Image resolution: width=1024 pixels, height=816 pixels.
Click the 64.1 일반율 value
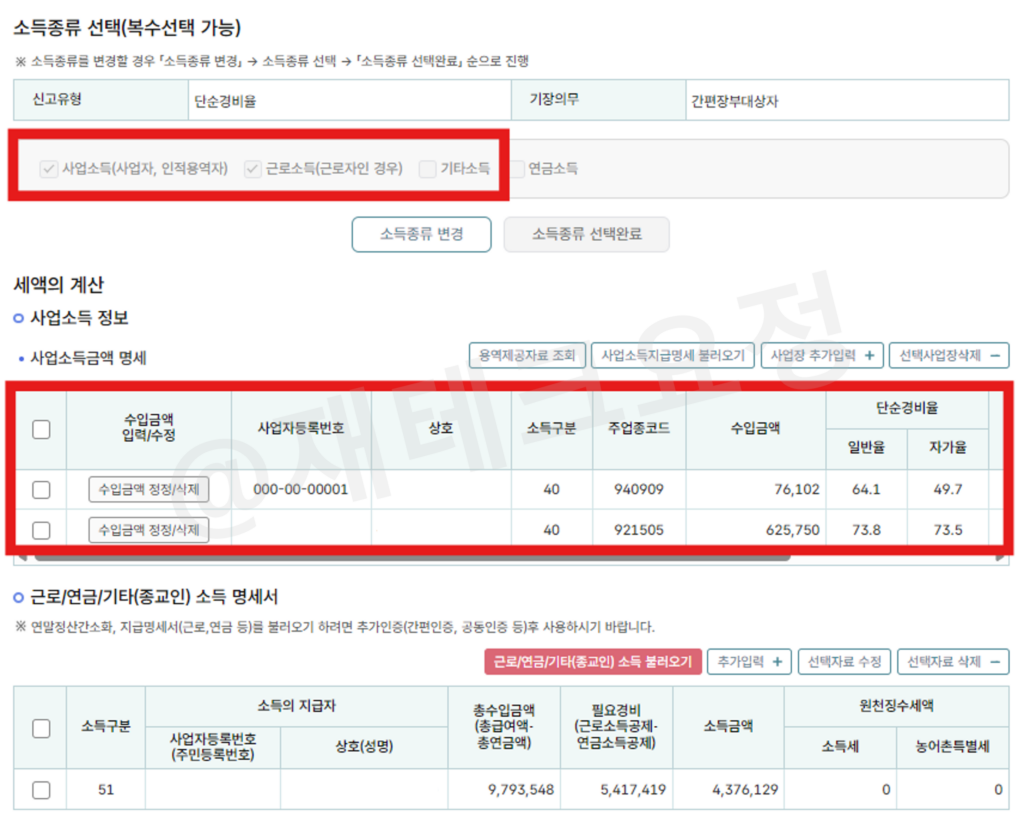pos(866,490)
